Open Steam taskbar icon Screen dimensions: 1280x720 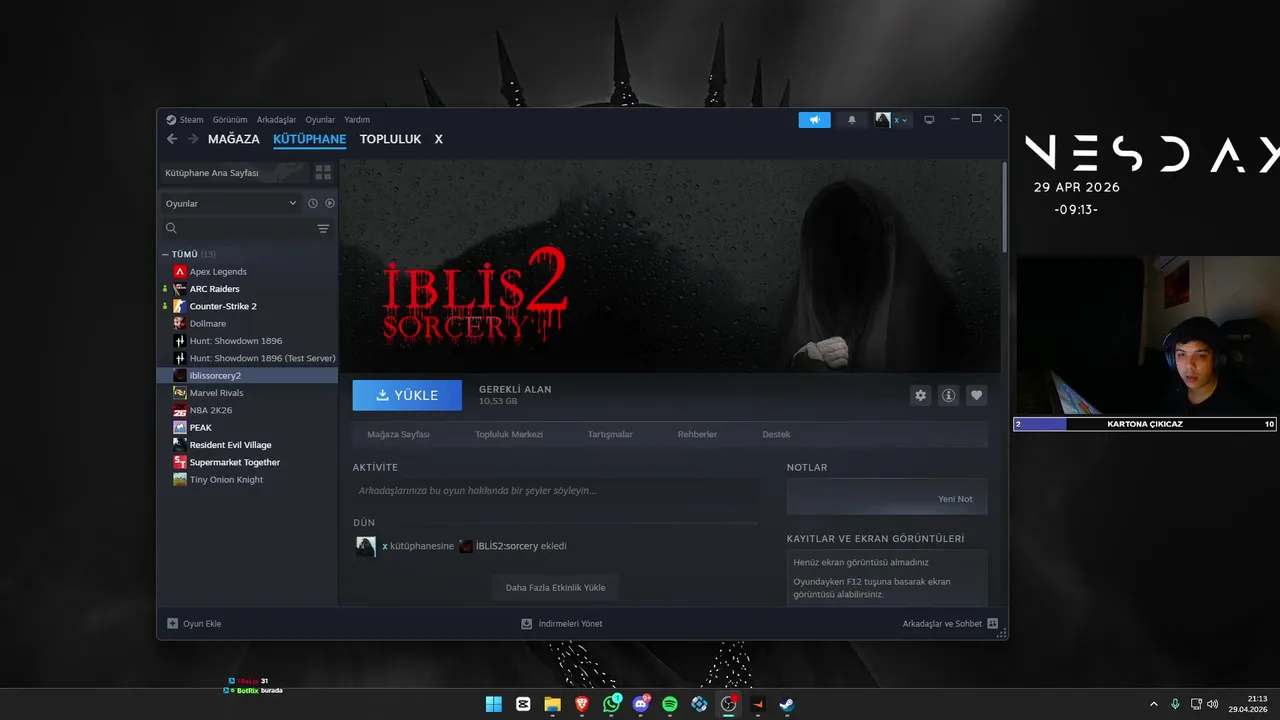787,704
